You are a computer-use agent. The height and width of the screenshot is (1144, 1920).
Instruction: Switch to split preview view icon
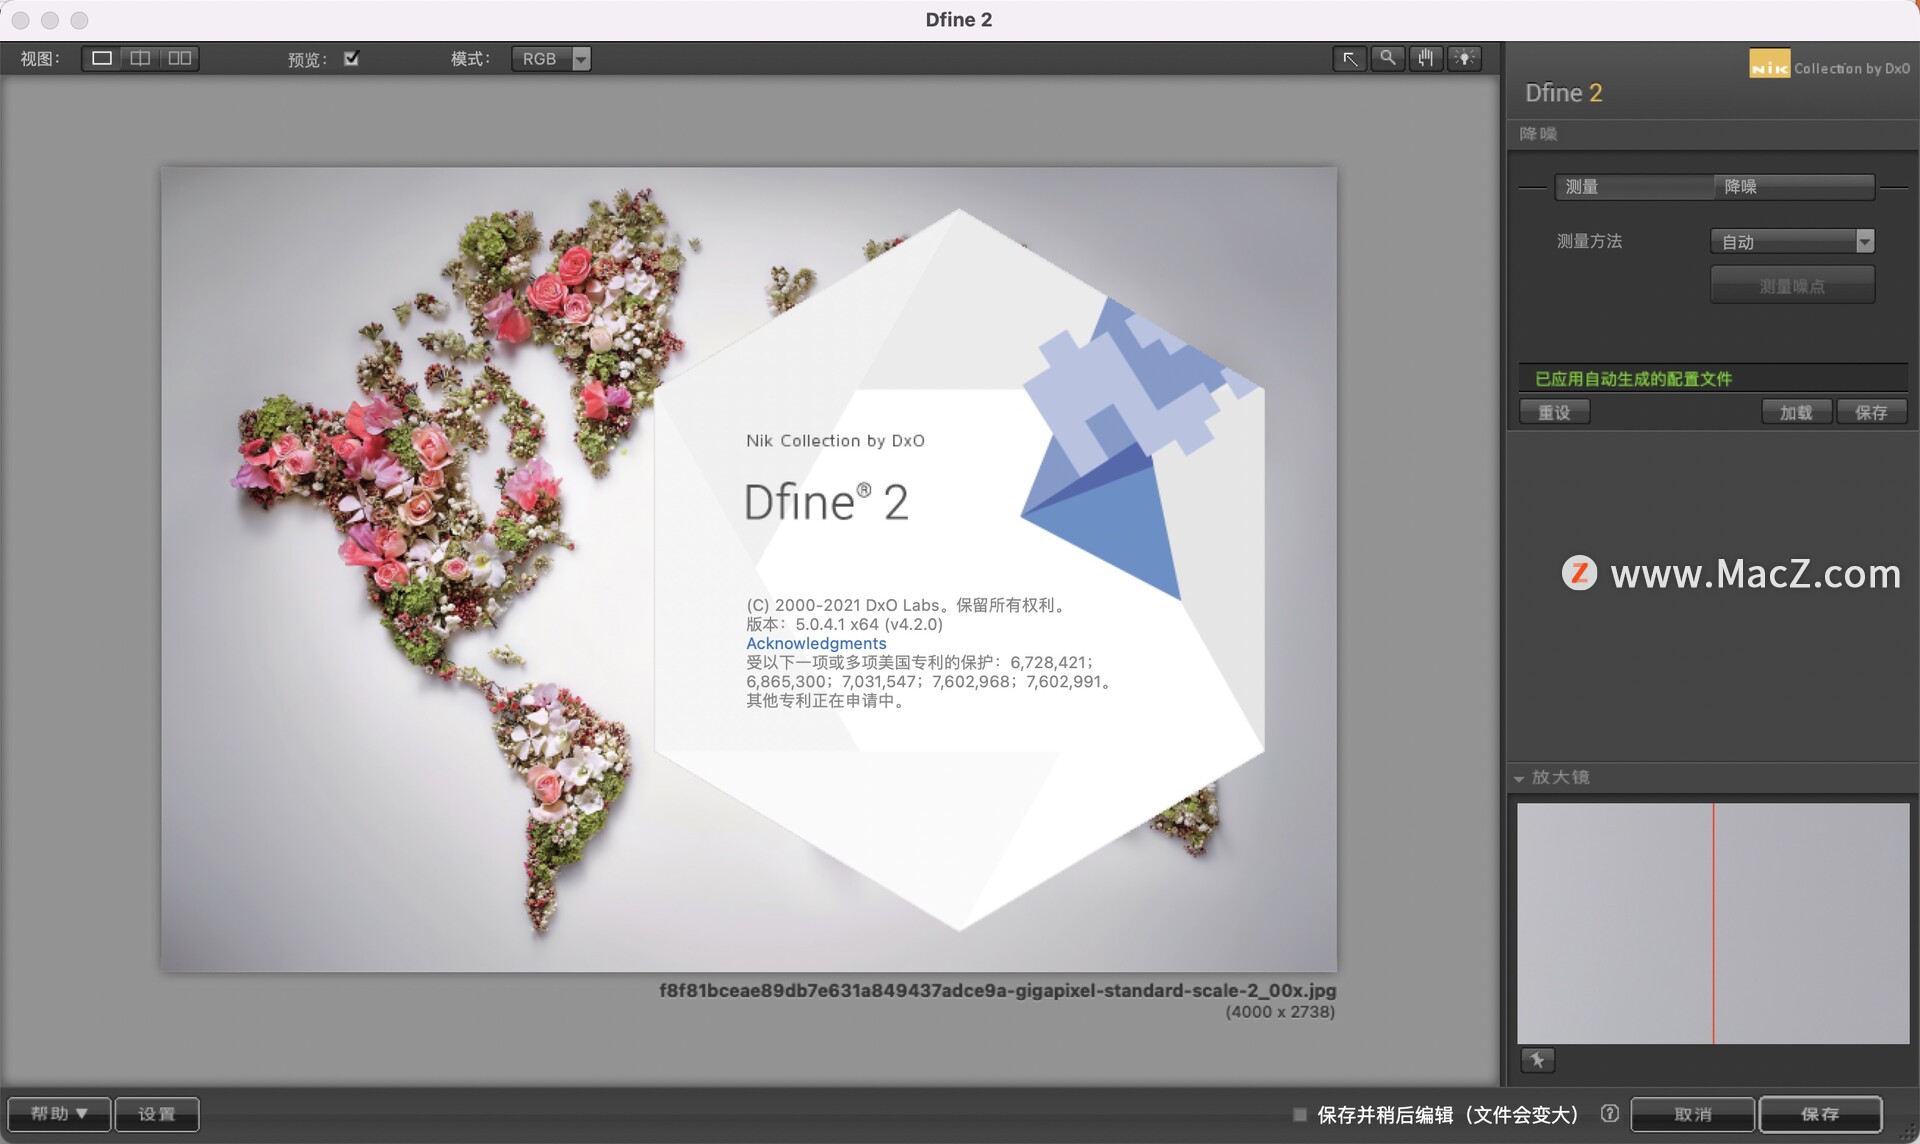tap(140, 59)
